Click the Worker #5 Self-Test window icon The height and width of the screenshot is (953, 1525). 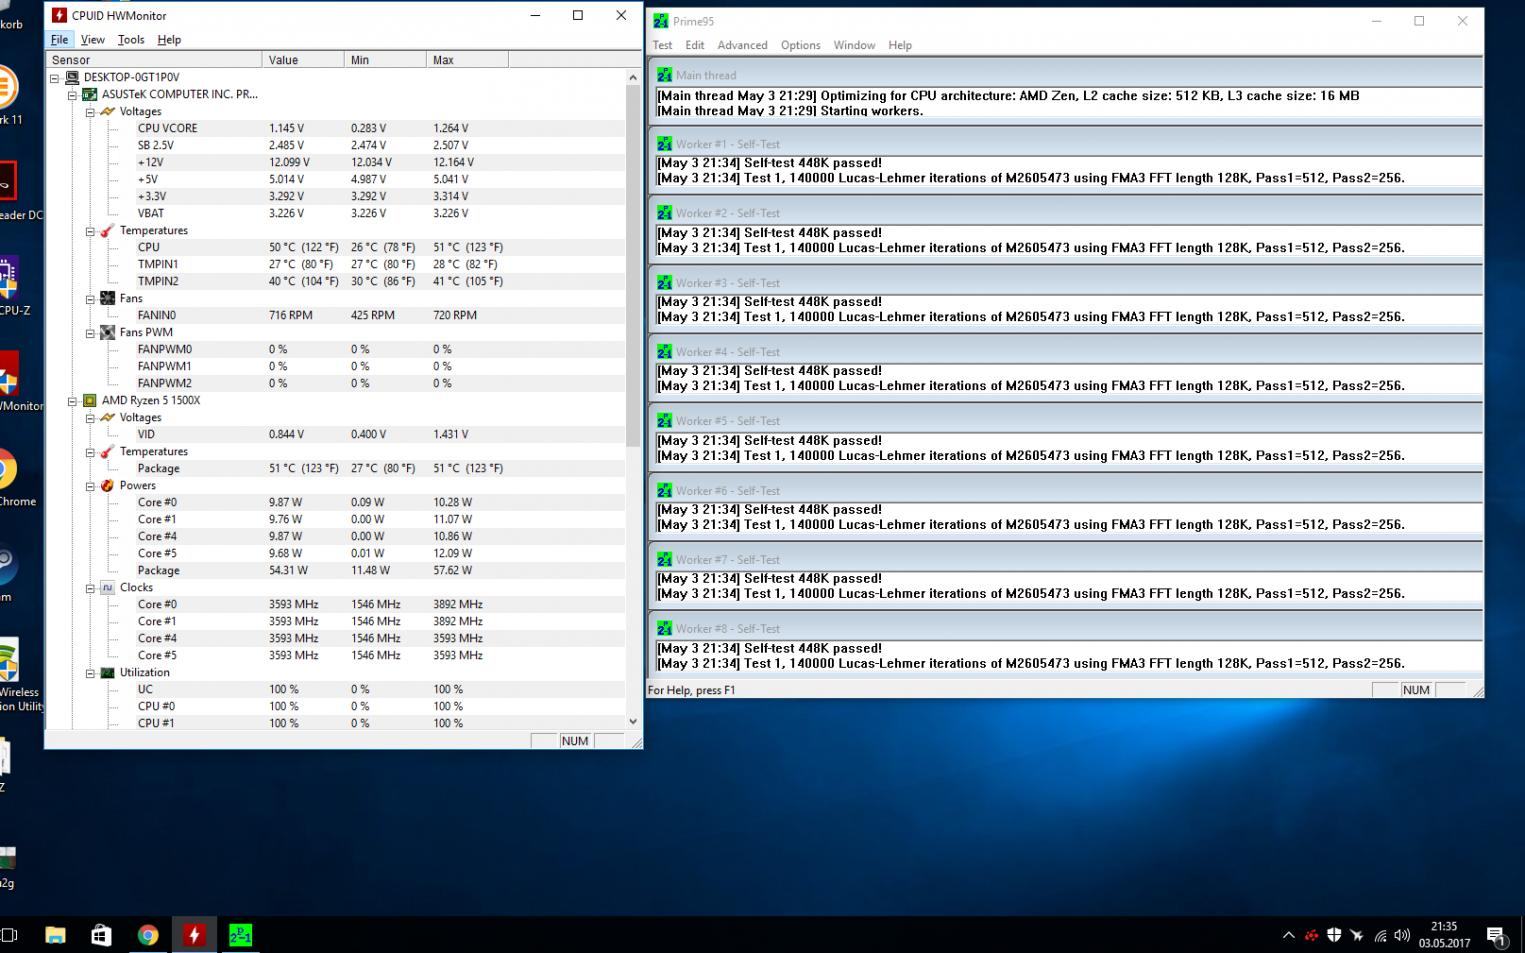664,421
